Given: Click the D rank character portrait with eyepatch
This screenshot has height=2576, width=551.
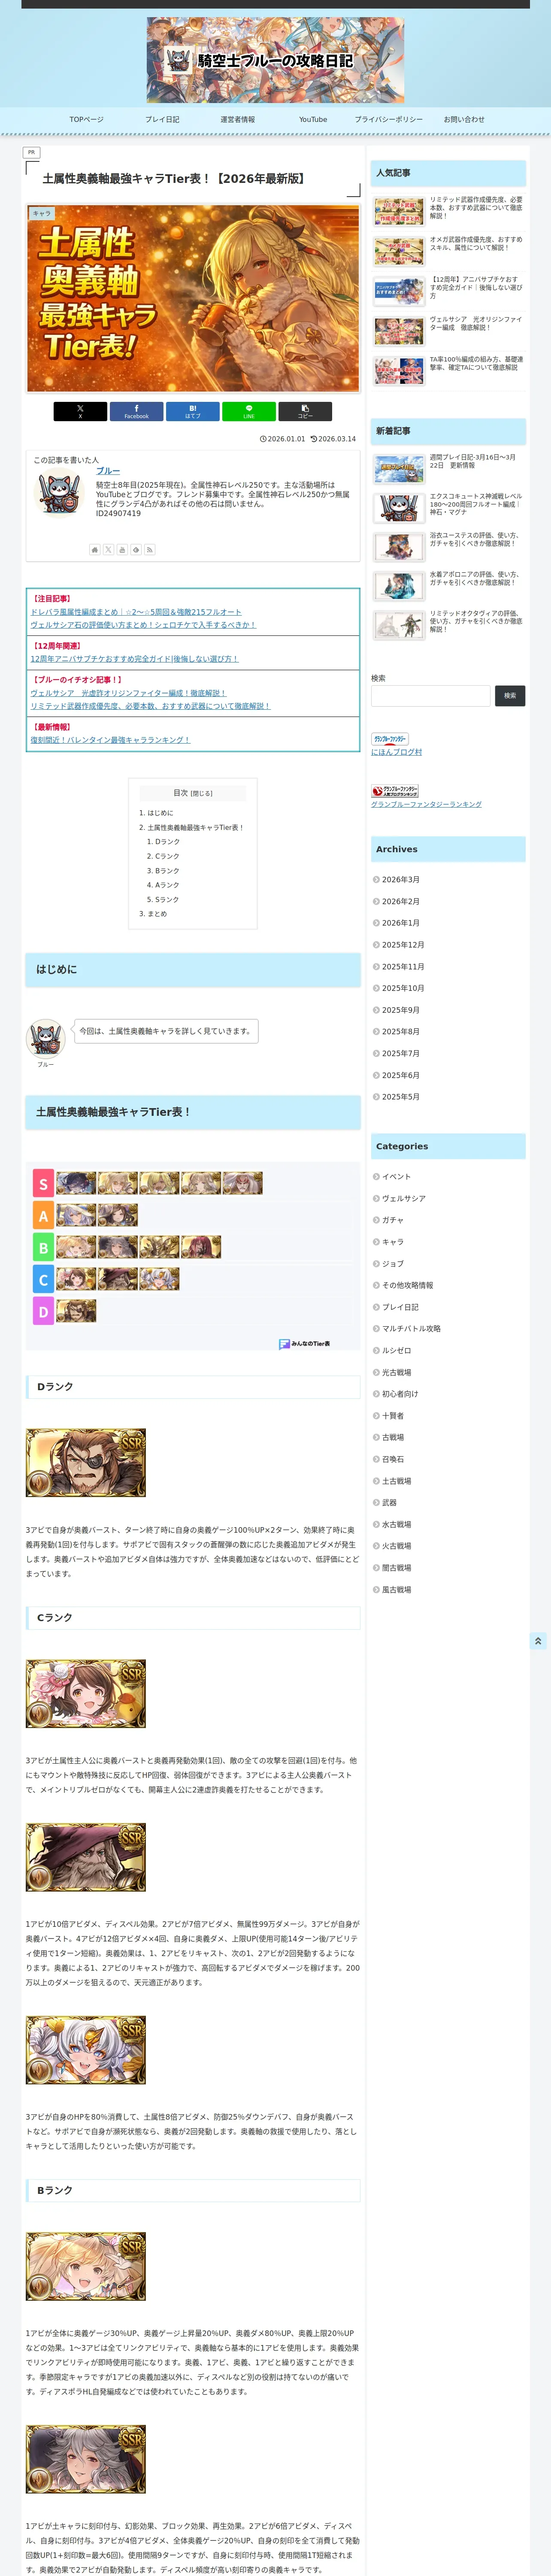Looking at the screenshot, I should [x=86, y=1463].
